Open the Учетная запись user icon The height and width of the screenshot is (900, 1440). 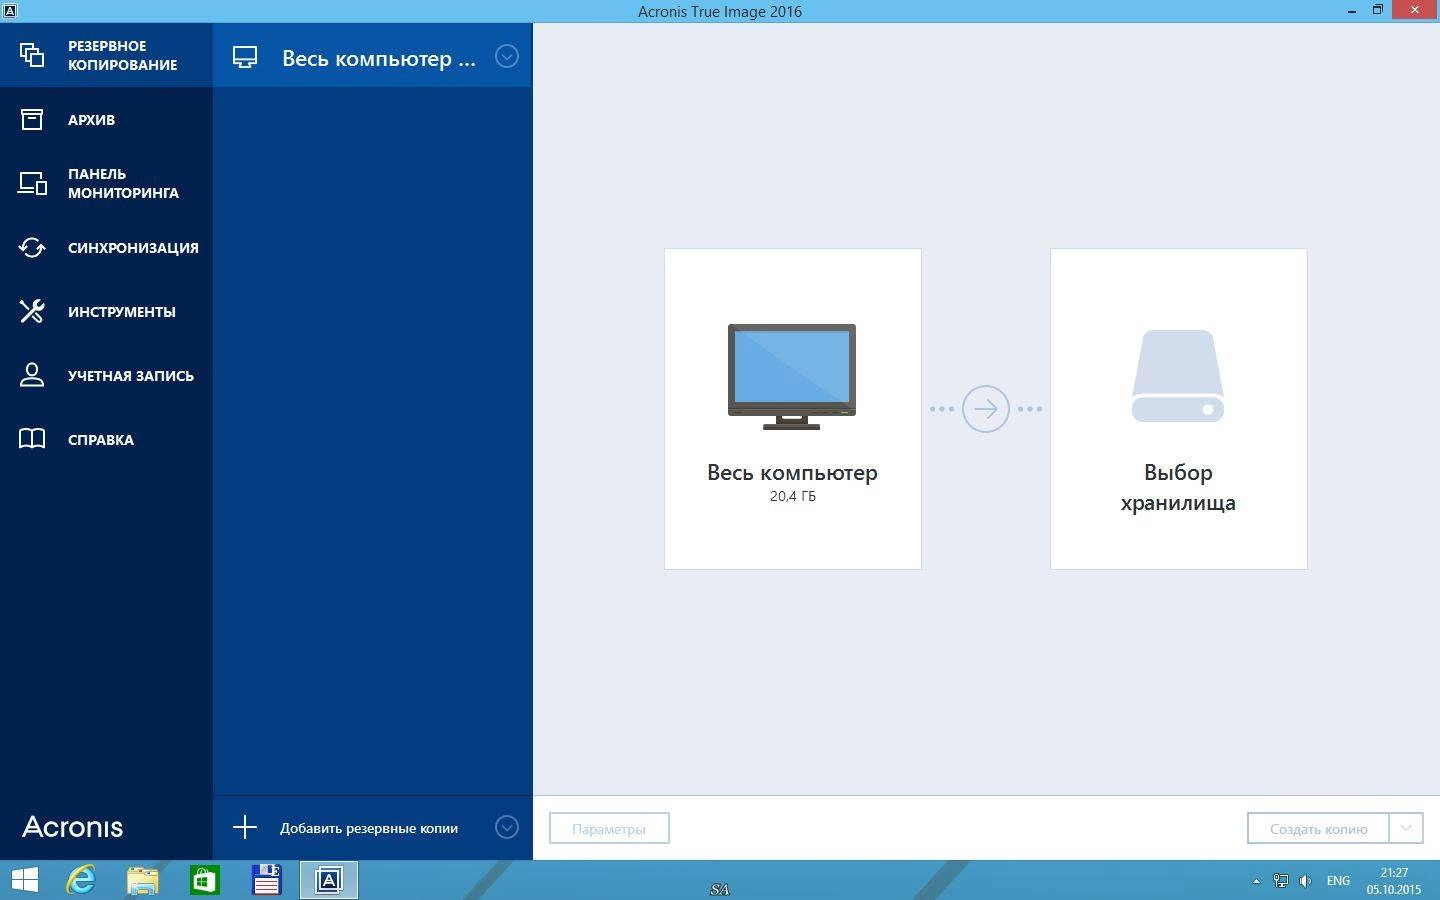(x=32, y=375)
